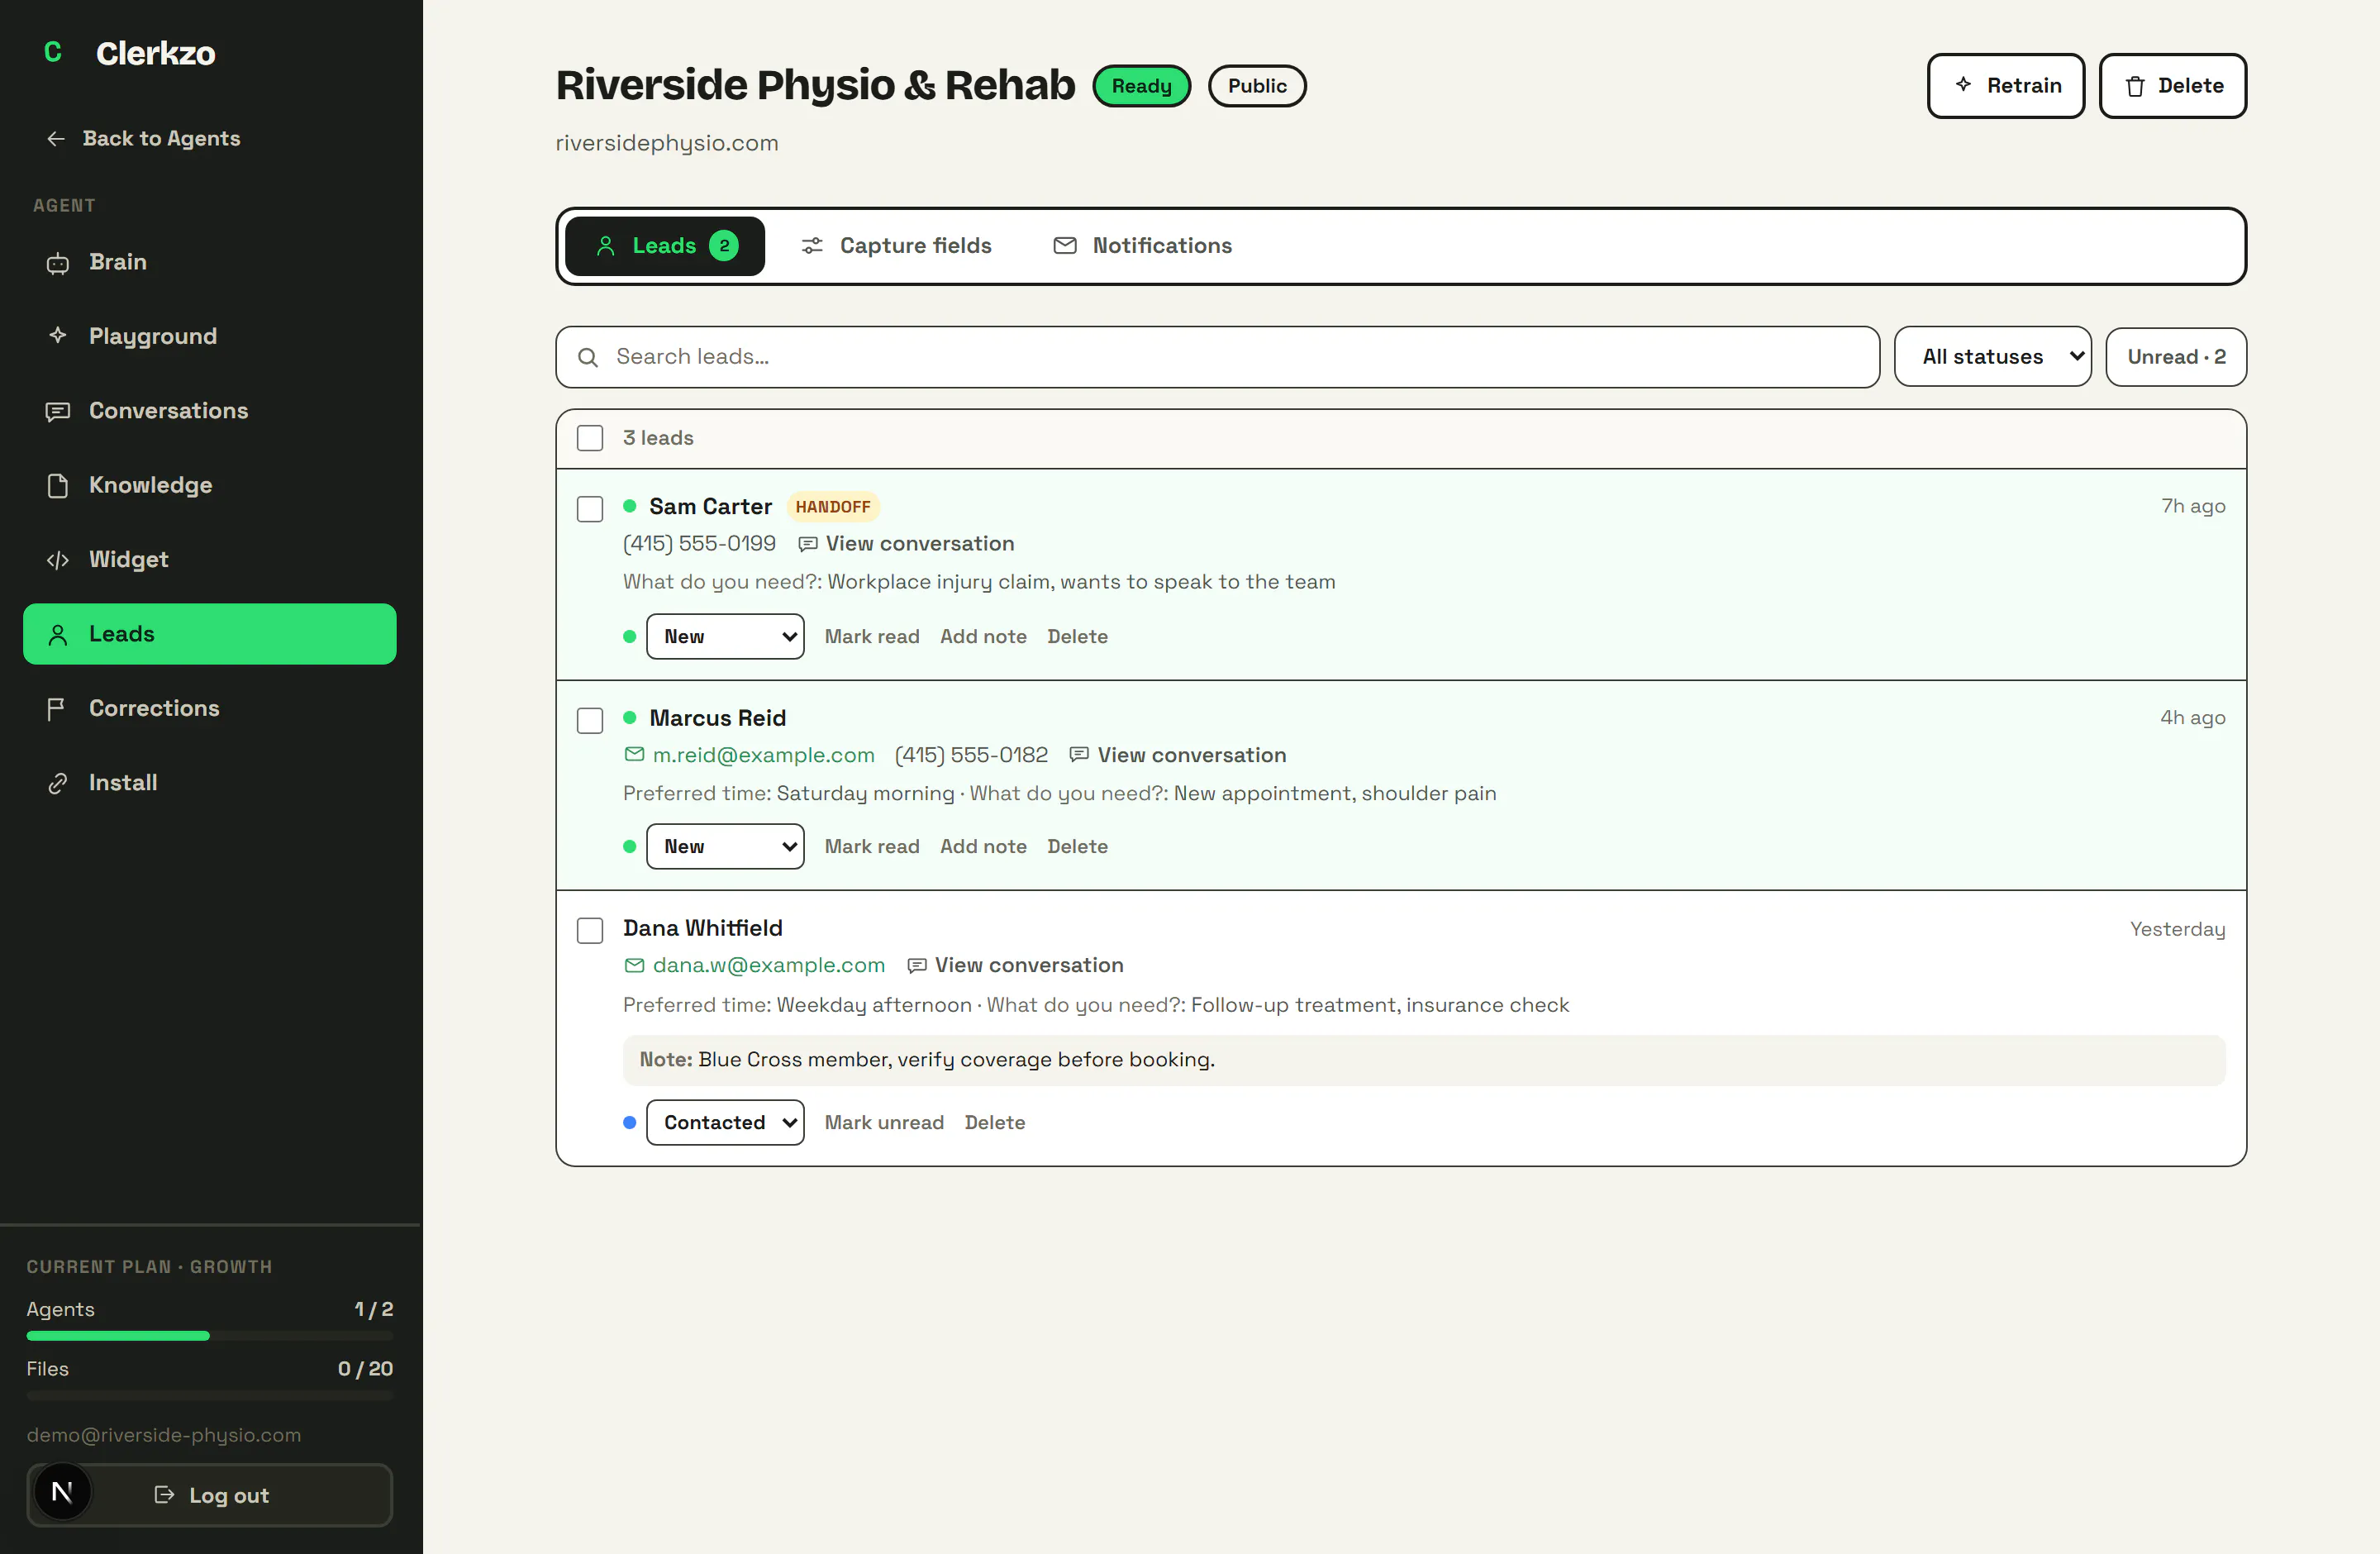Click the Leads person icon in sidebar

(x=58, y=634)
